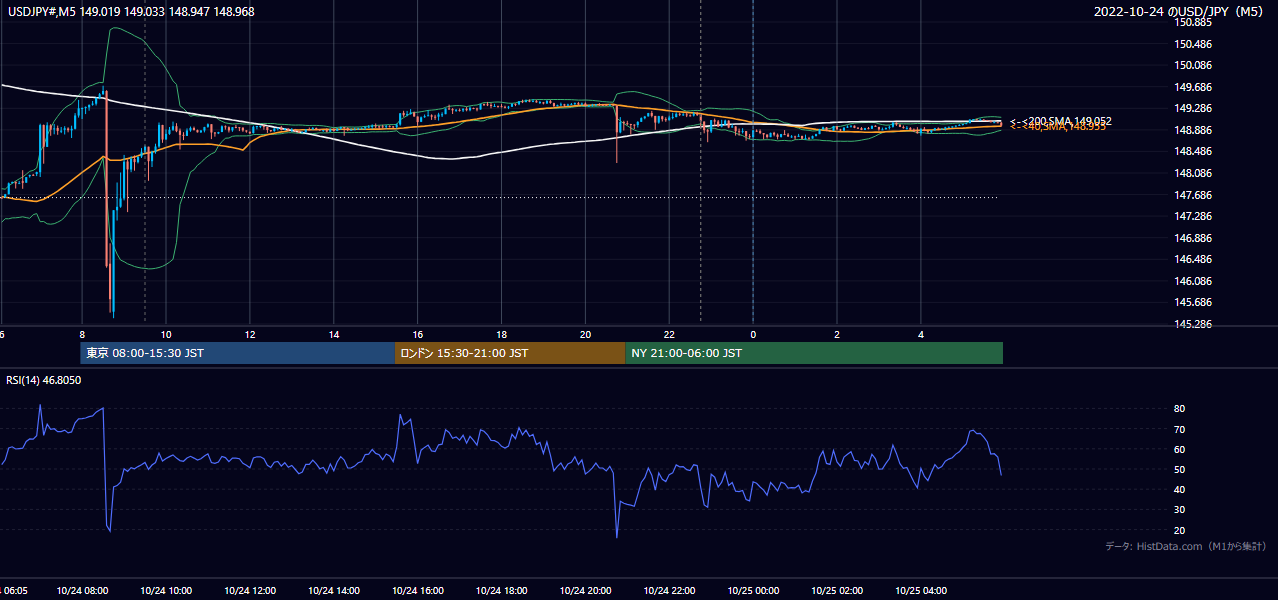
Task: Click RSI axis level 80
Action: 1180,409
